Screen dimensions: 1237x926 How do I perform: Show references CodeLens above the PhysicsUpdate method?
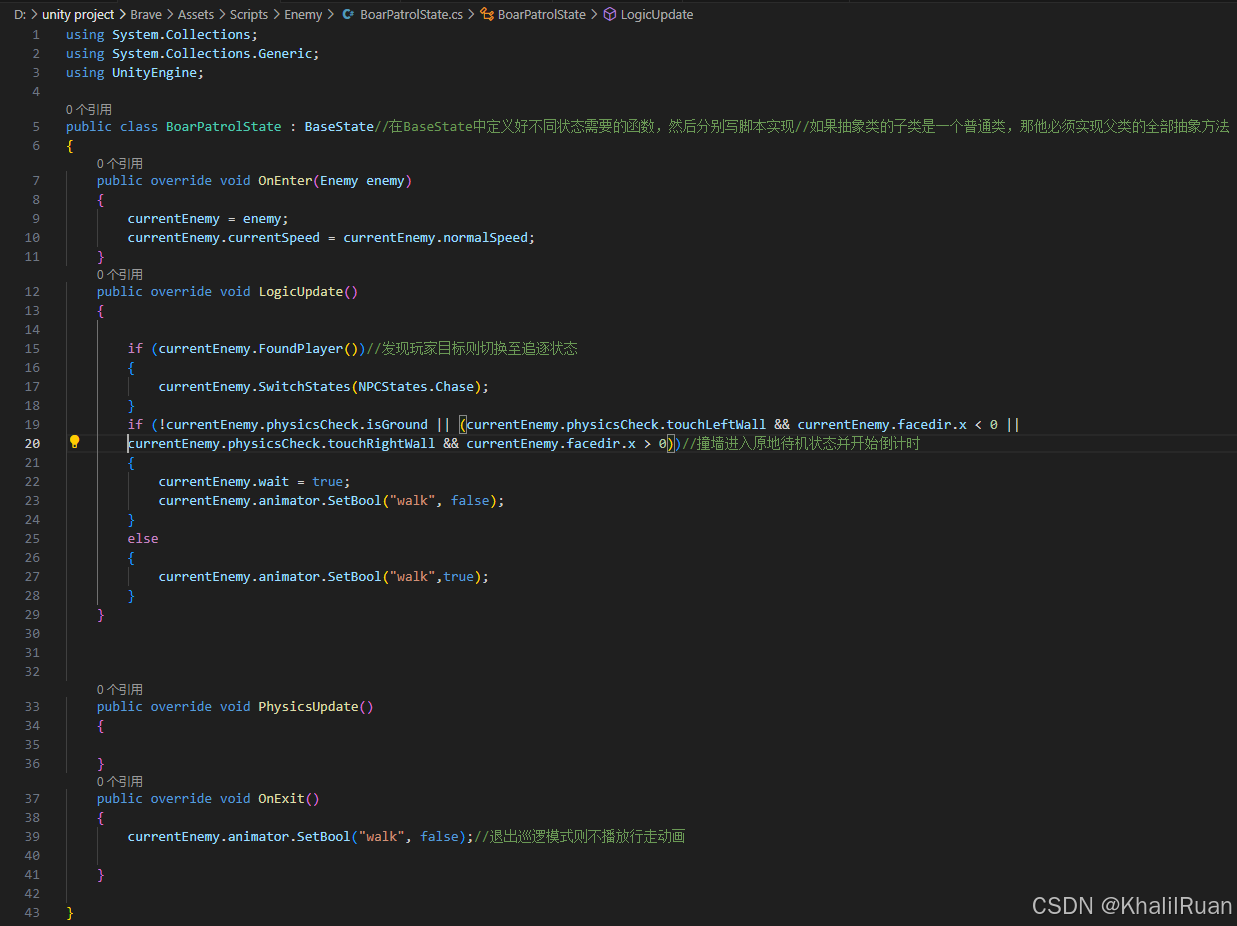120,689
